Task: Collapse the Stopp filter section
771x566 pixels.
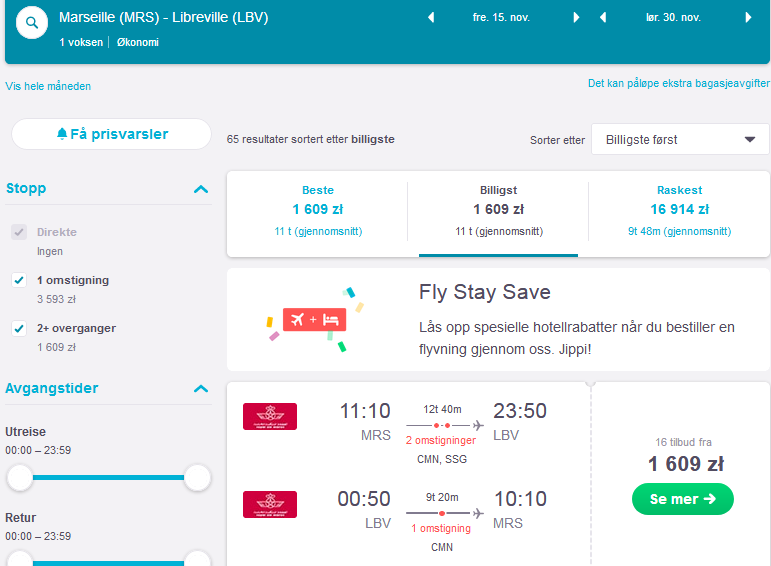Action: click(x=201, y=189)
